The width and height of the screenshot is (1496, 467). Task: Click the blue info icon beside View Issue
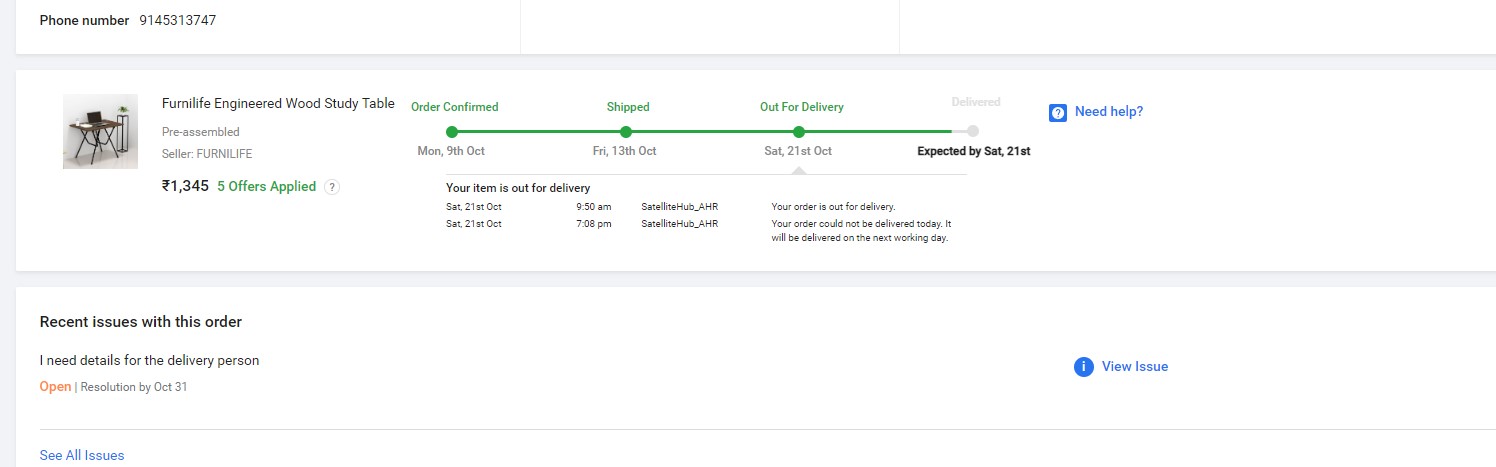(x=1083, y=367)
